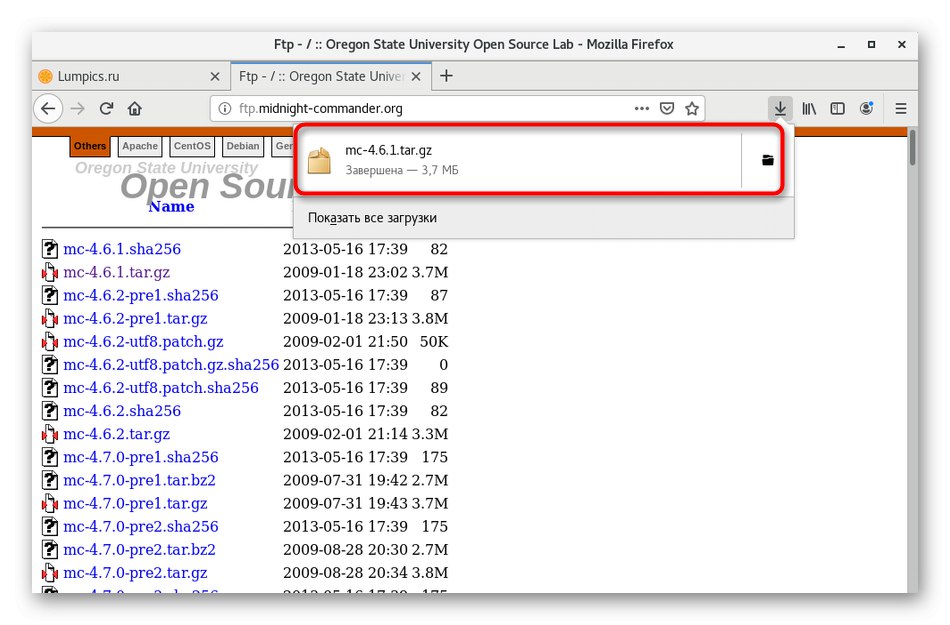
Task: Click archive icon beside mc-4.6.2.tar.gz
Action: click(50, 434)
